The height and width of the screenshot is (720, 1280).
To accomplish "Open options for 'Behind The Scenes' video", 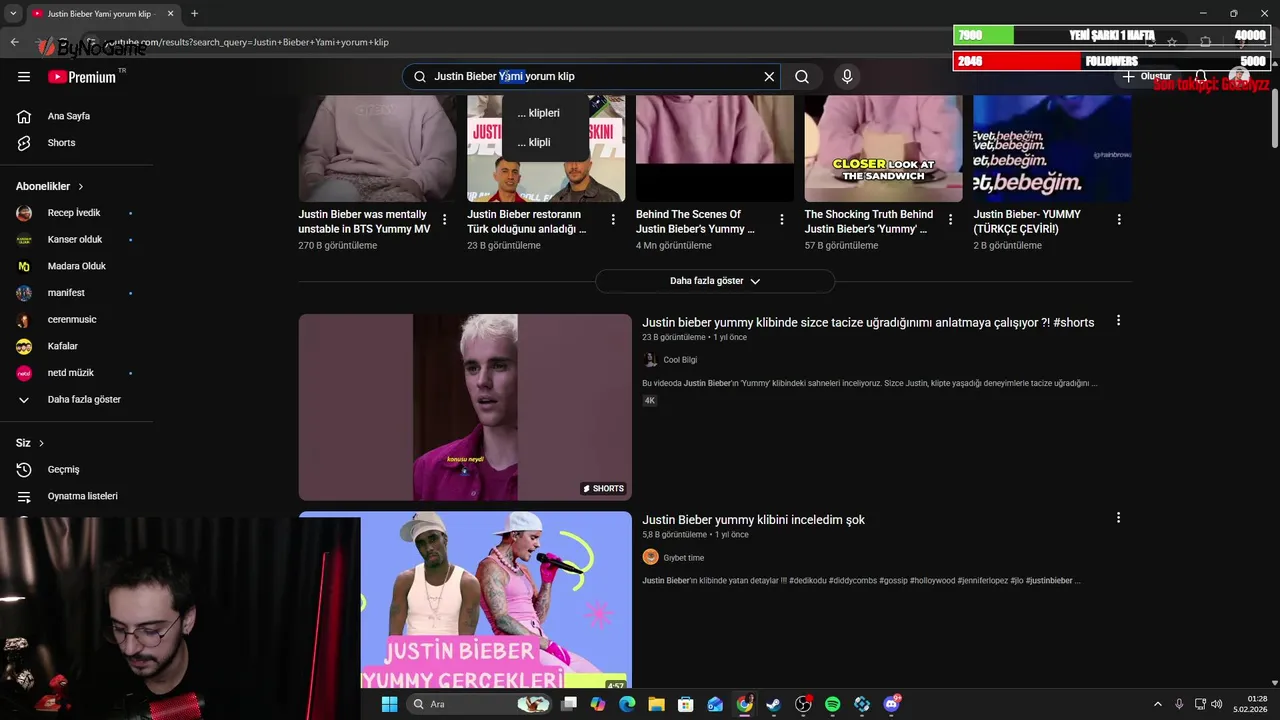I will coord(782,219).
